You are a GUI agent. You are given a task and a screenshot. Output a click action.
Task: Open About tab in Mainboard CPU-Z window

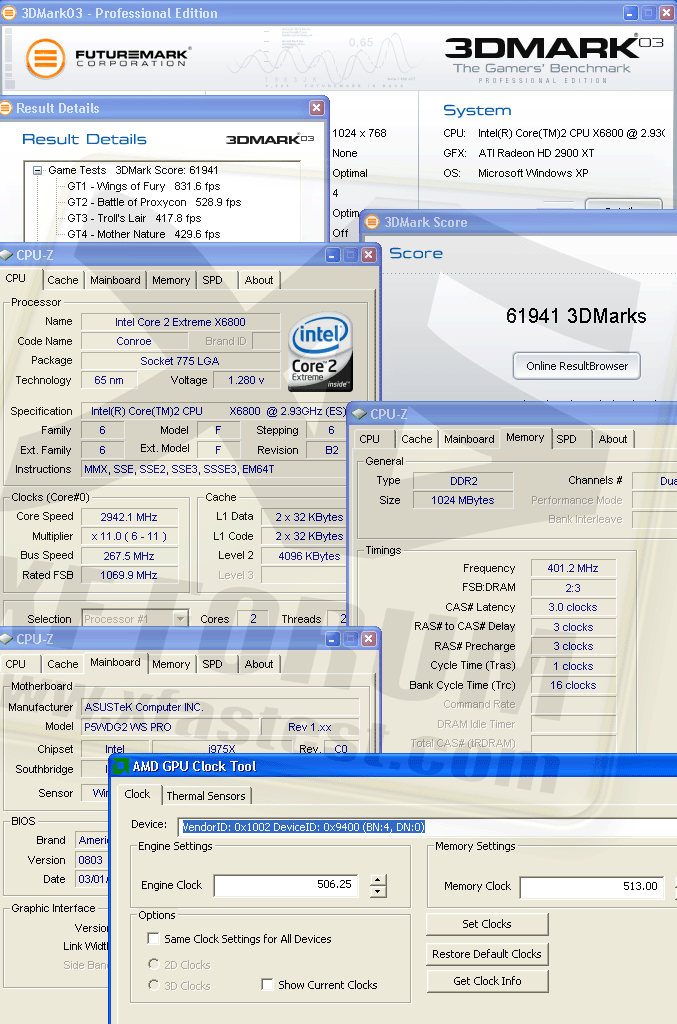[259, 664]
